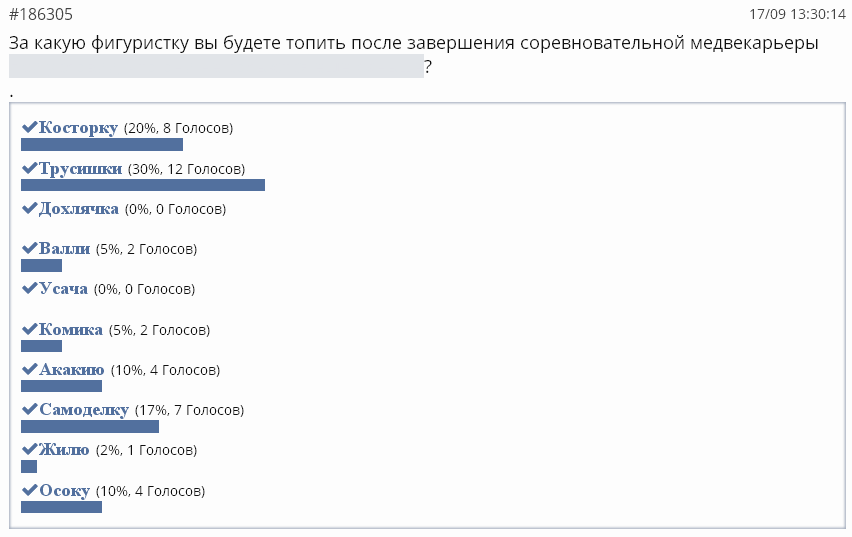Pick the Акакию poll option
Image resolution: width=852 pixels, height=537 pixels.
click(72, 370)
